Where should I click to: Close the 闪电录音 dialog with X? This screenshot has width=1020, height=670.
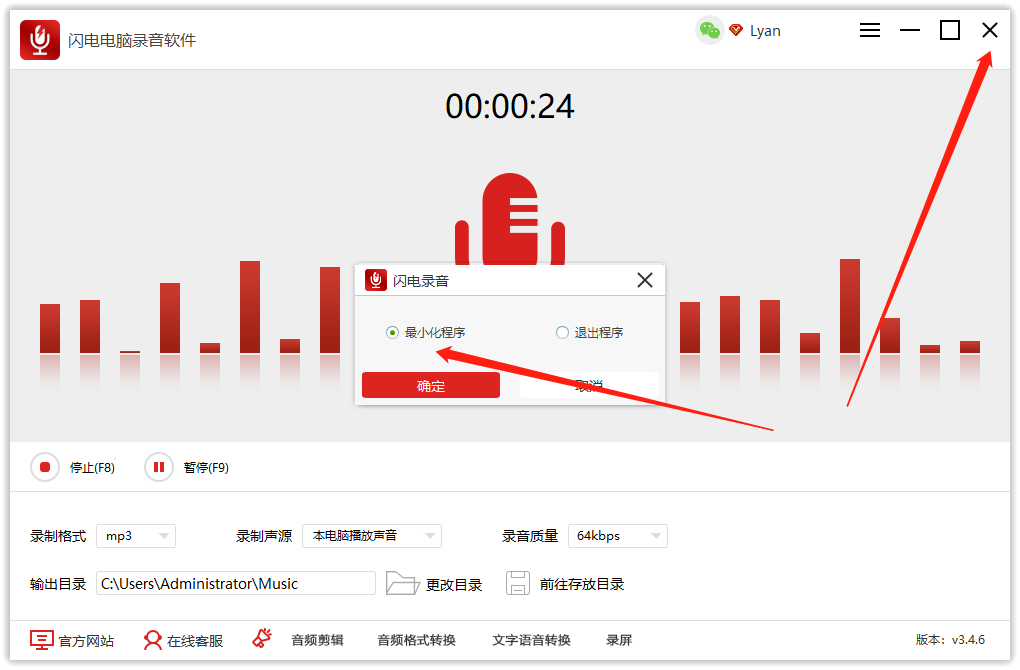645,280
